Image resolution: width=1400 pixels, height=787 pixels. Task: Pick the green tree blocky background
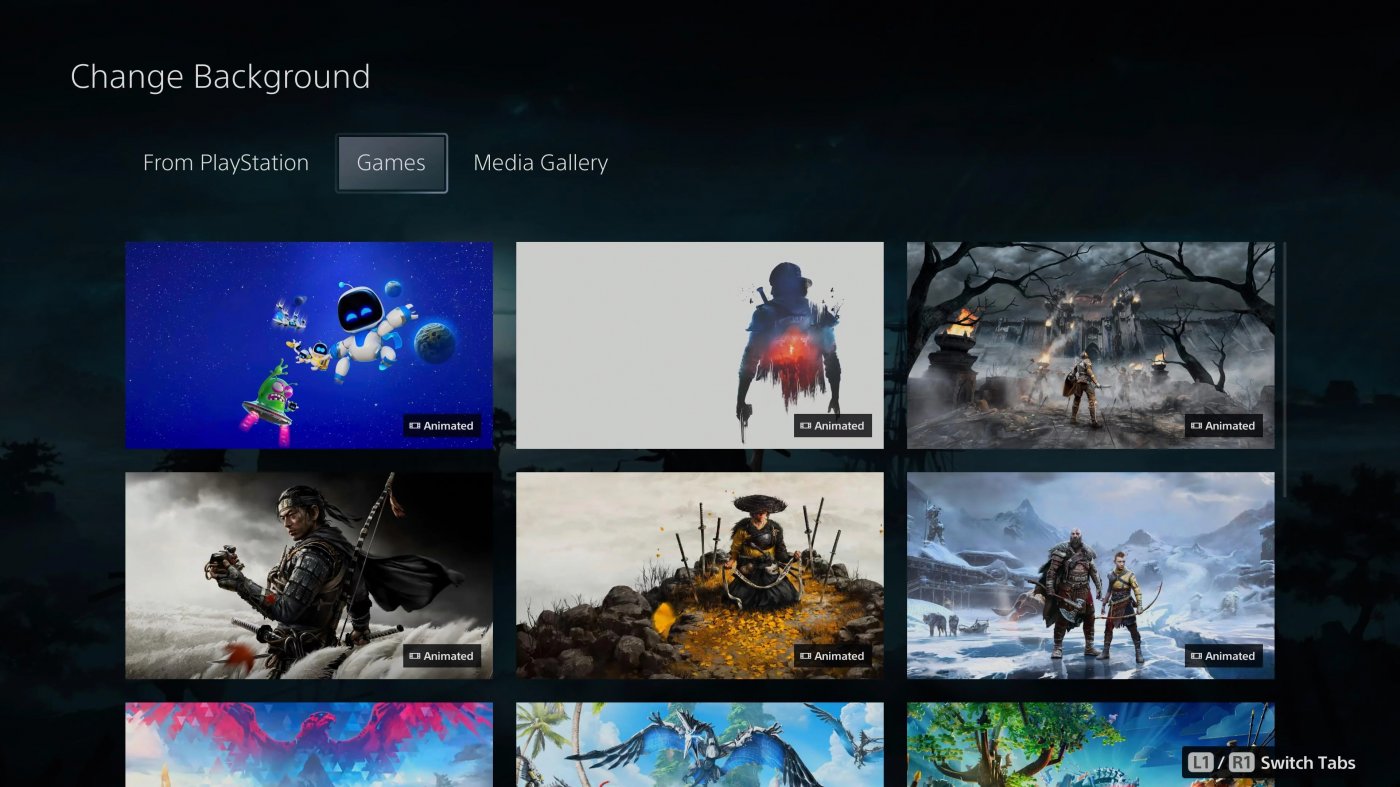(x=1091, y=744)
